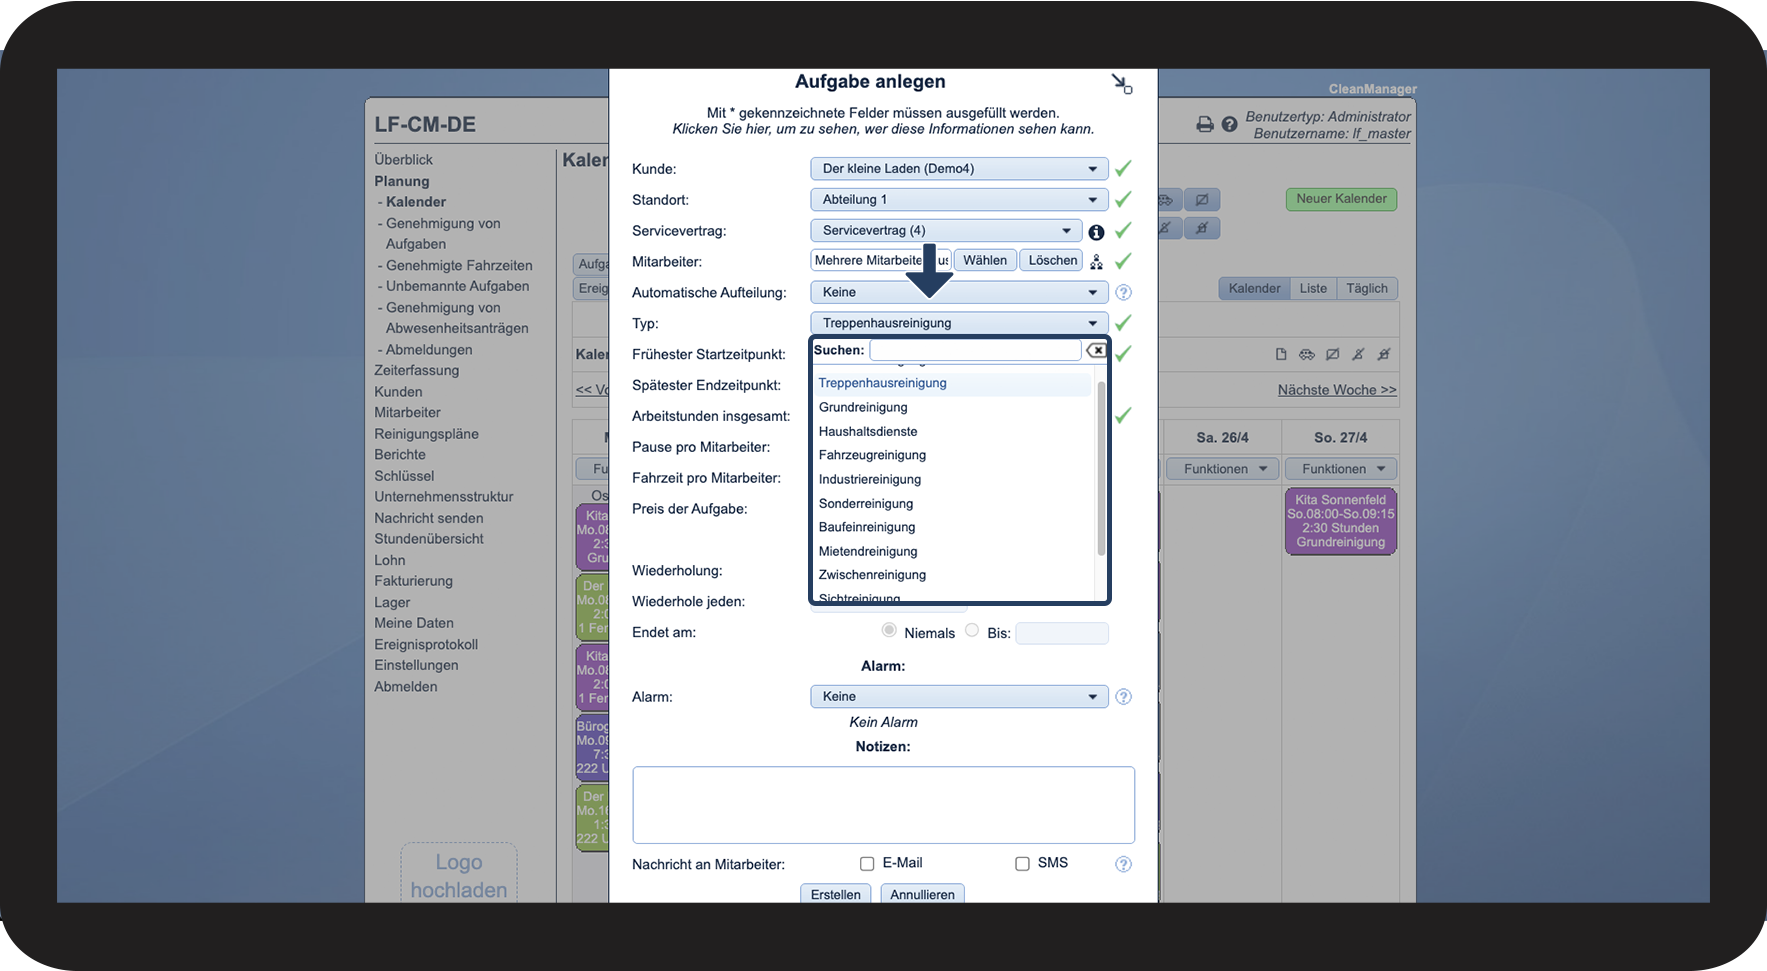Click Abmelden in the sidebar
Viewport: 1767px width, 971px height.
pyautogui.click(x=406, y=687)
